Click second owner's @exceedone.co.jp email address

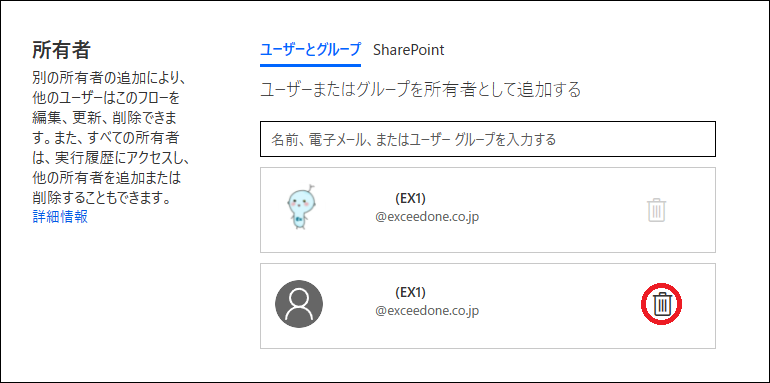coord(427,310)
